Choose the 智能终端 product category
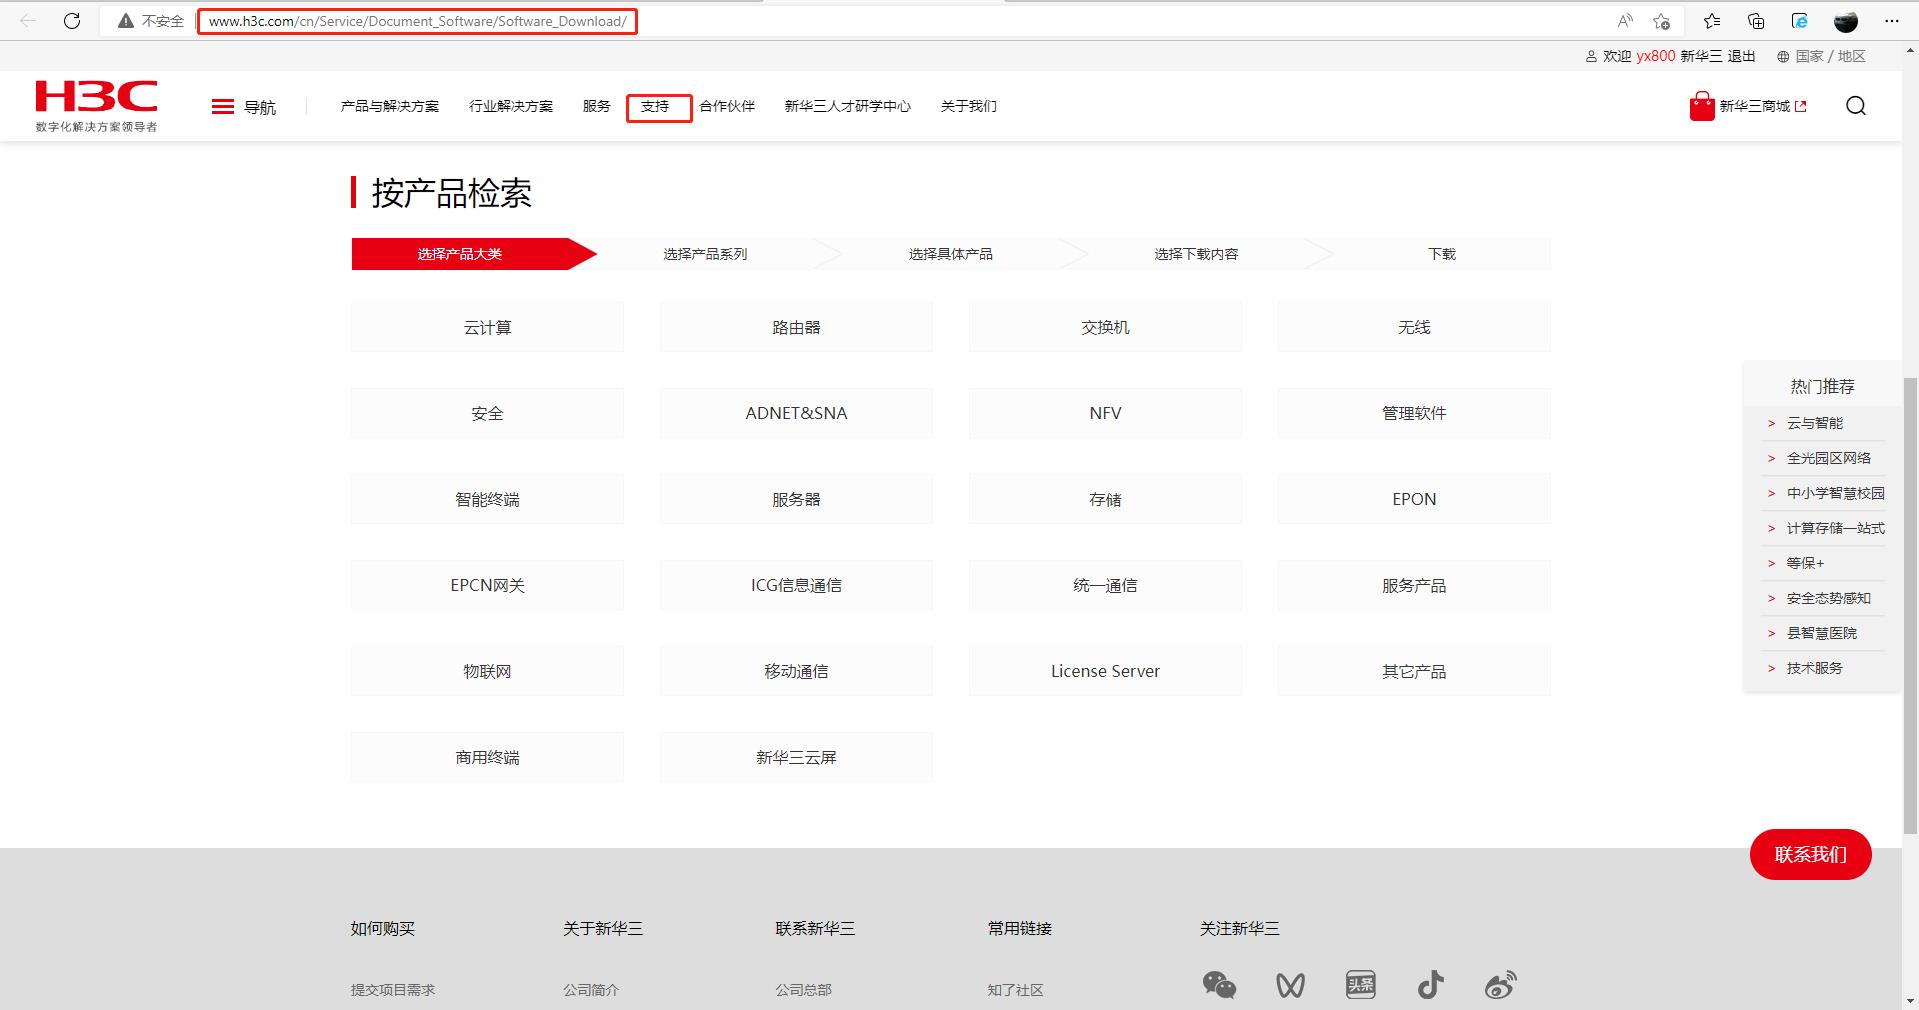The image size is (1919, 1010). click(487, 499)
